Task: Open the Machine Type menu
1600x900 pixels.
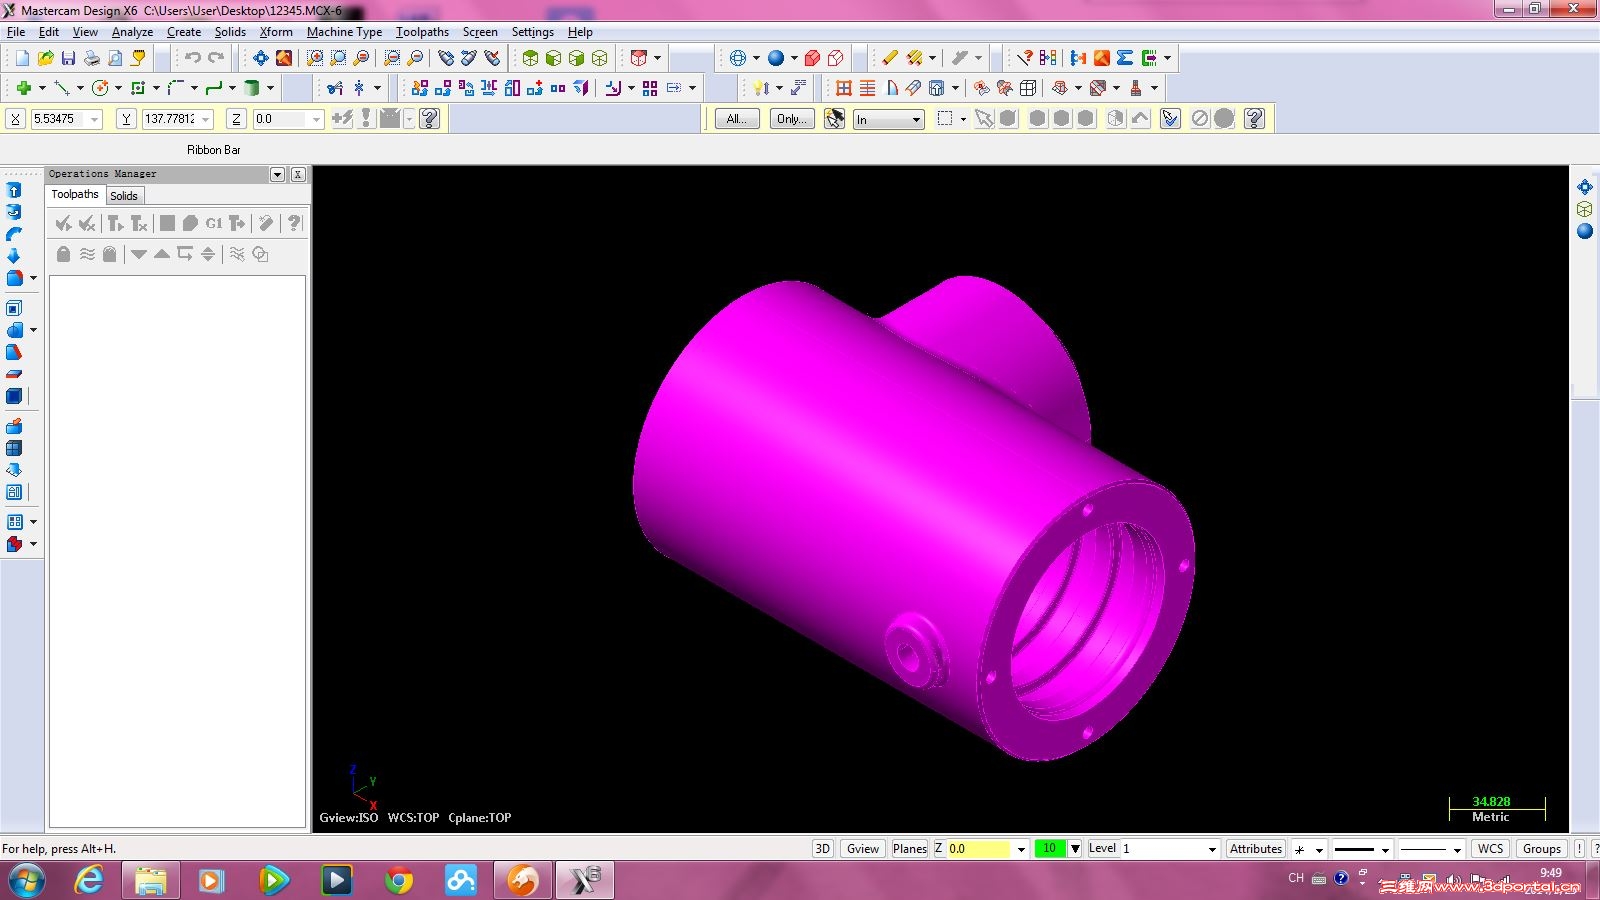Action: click(x=344, y=32)
